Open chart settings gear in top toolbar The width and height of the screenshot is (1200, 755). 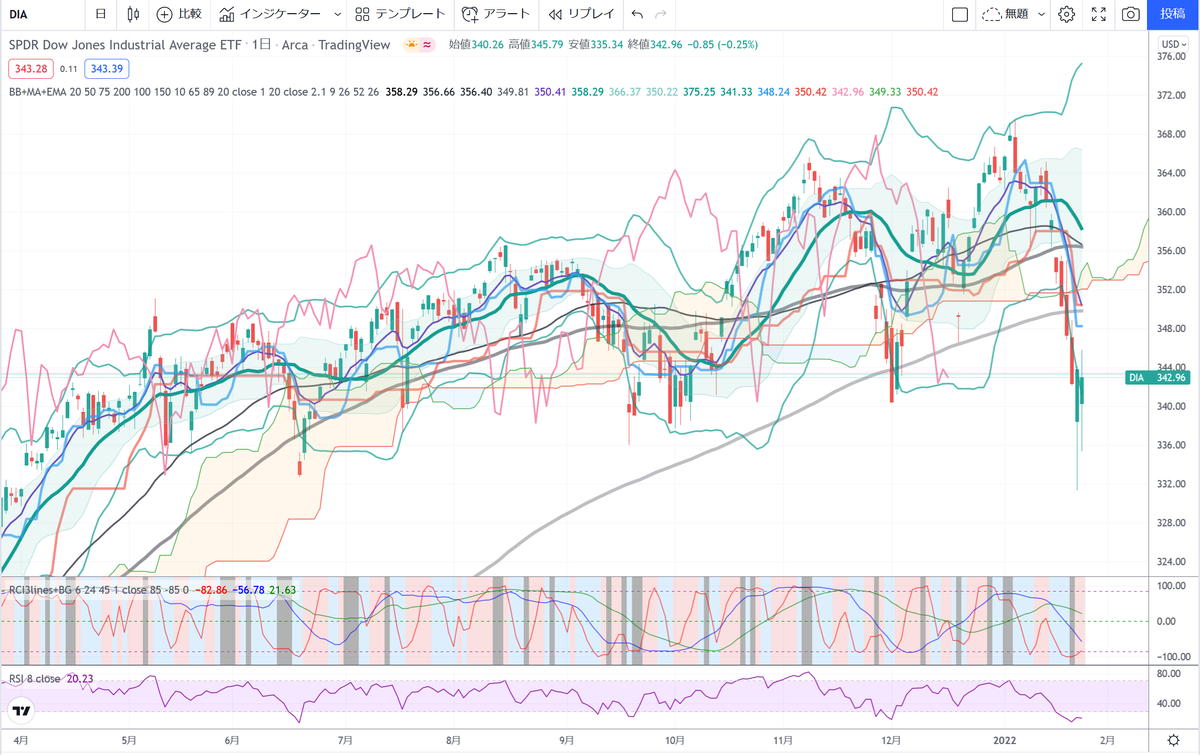point(1067,14)
